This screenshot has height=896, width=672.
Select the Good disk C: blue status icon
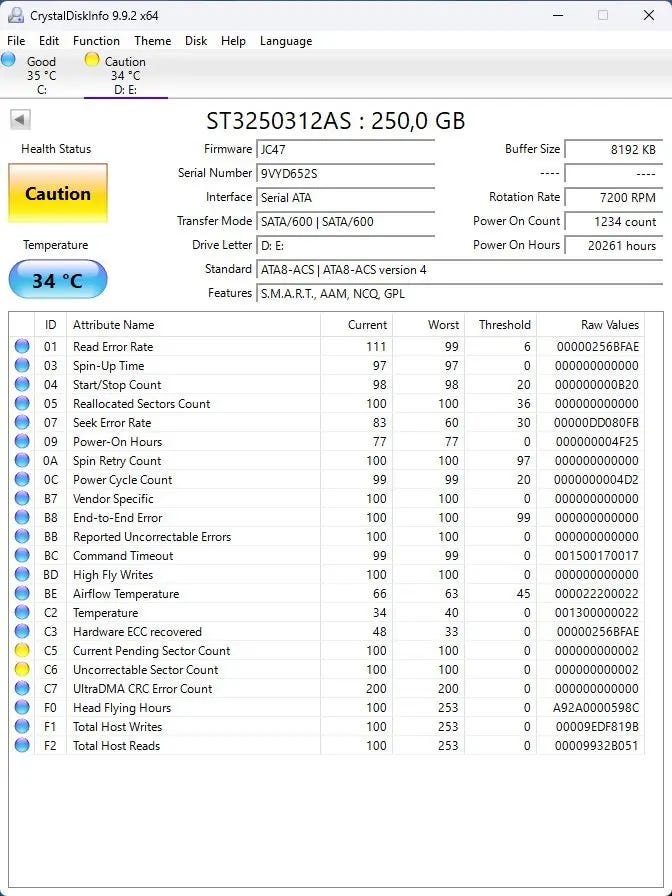pyautogui.click(x=9, y=59)
